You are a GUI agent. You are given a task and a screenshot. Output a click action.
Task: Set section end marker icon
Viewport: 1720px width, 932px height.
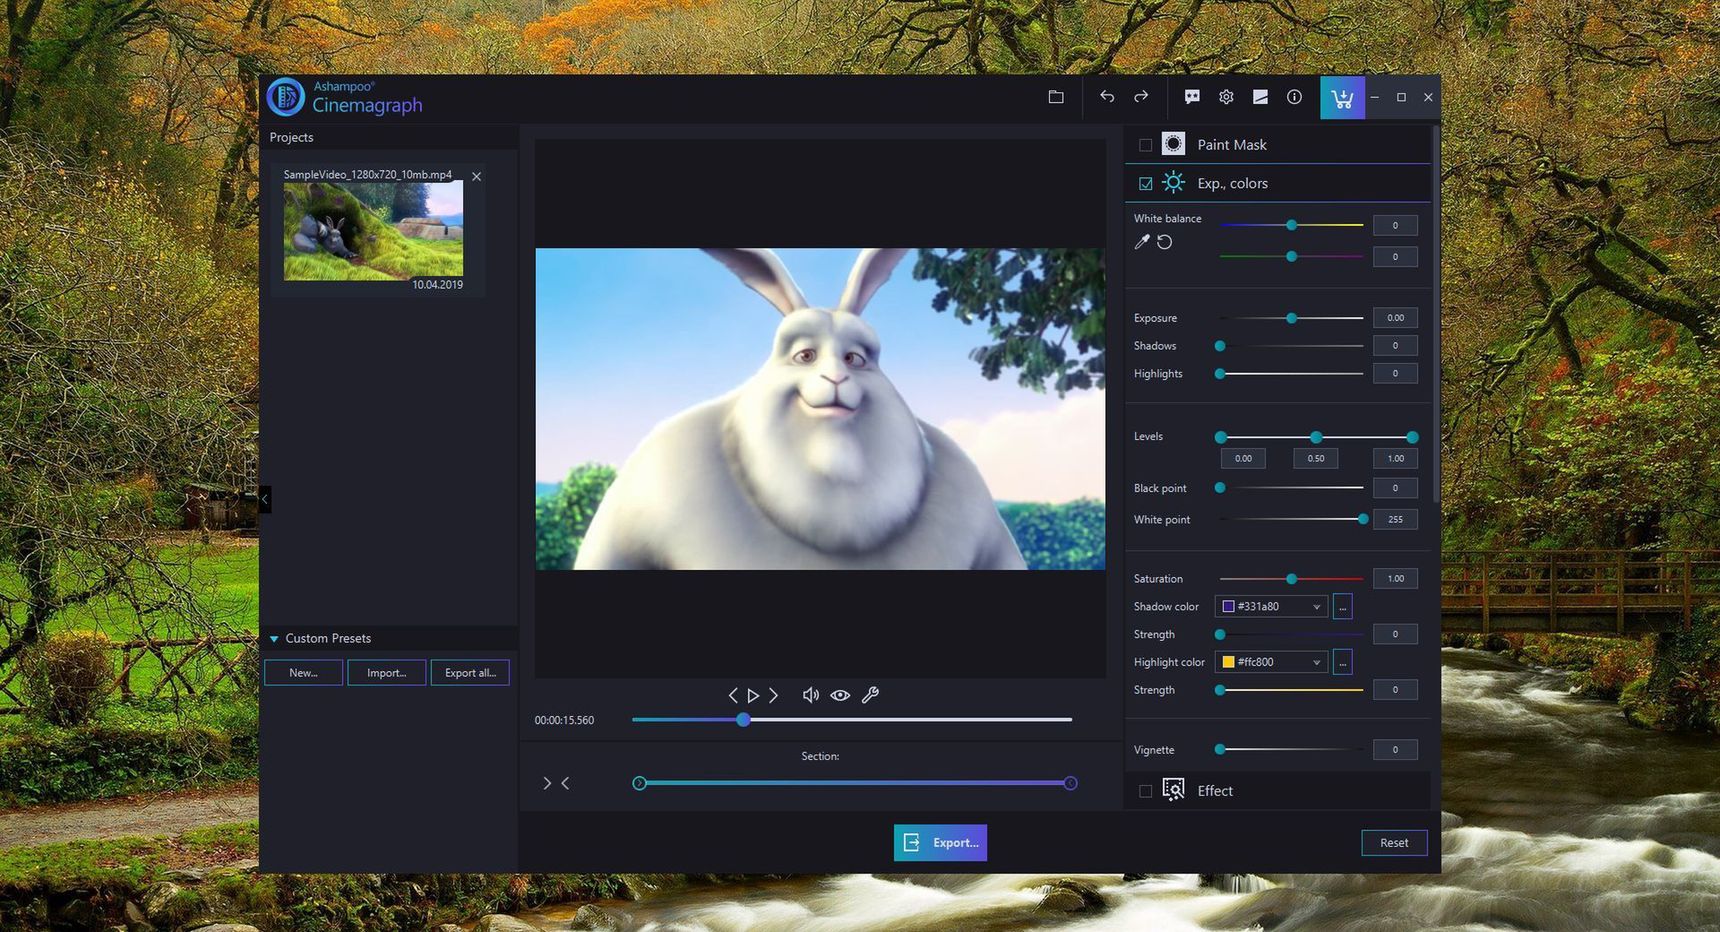coord(565,783)
